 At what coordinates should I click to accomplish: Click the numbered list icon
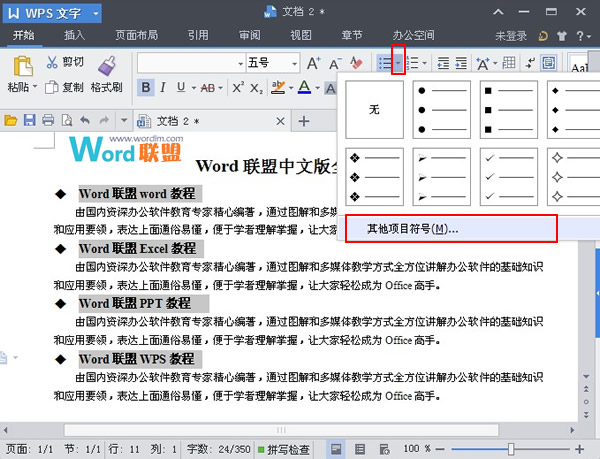pos(413,63)
